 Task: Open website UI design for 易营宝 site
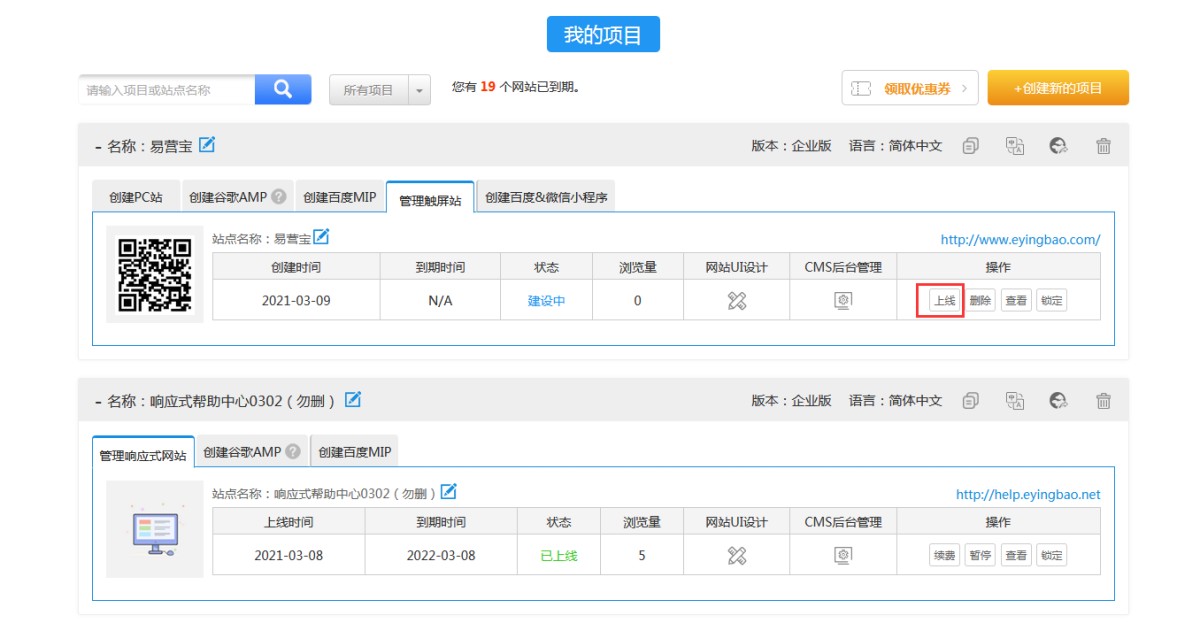pyautogui.click(x=737, y=300)
